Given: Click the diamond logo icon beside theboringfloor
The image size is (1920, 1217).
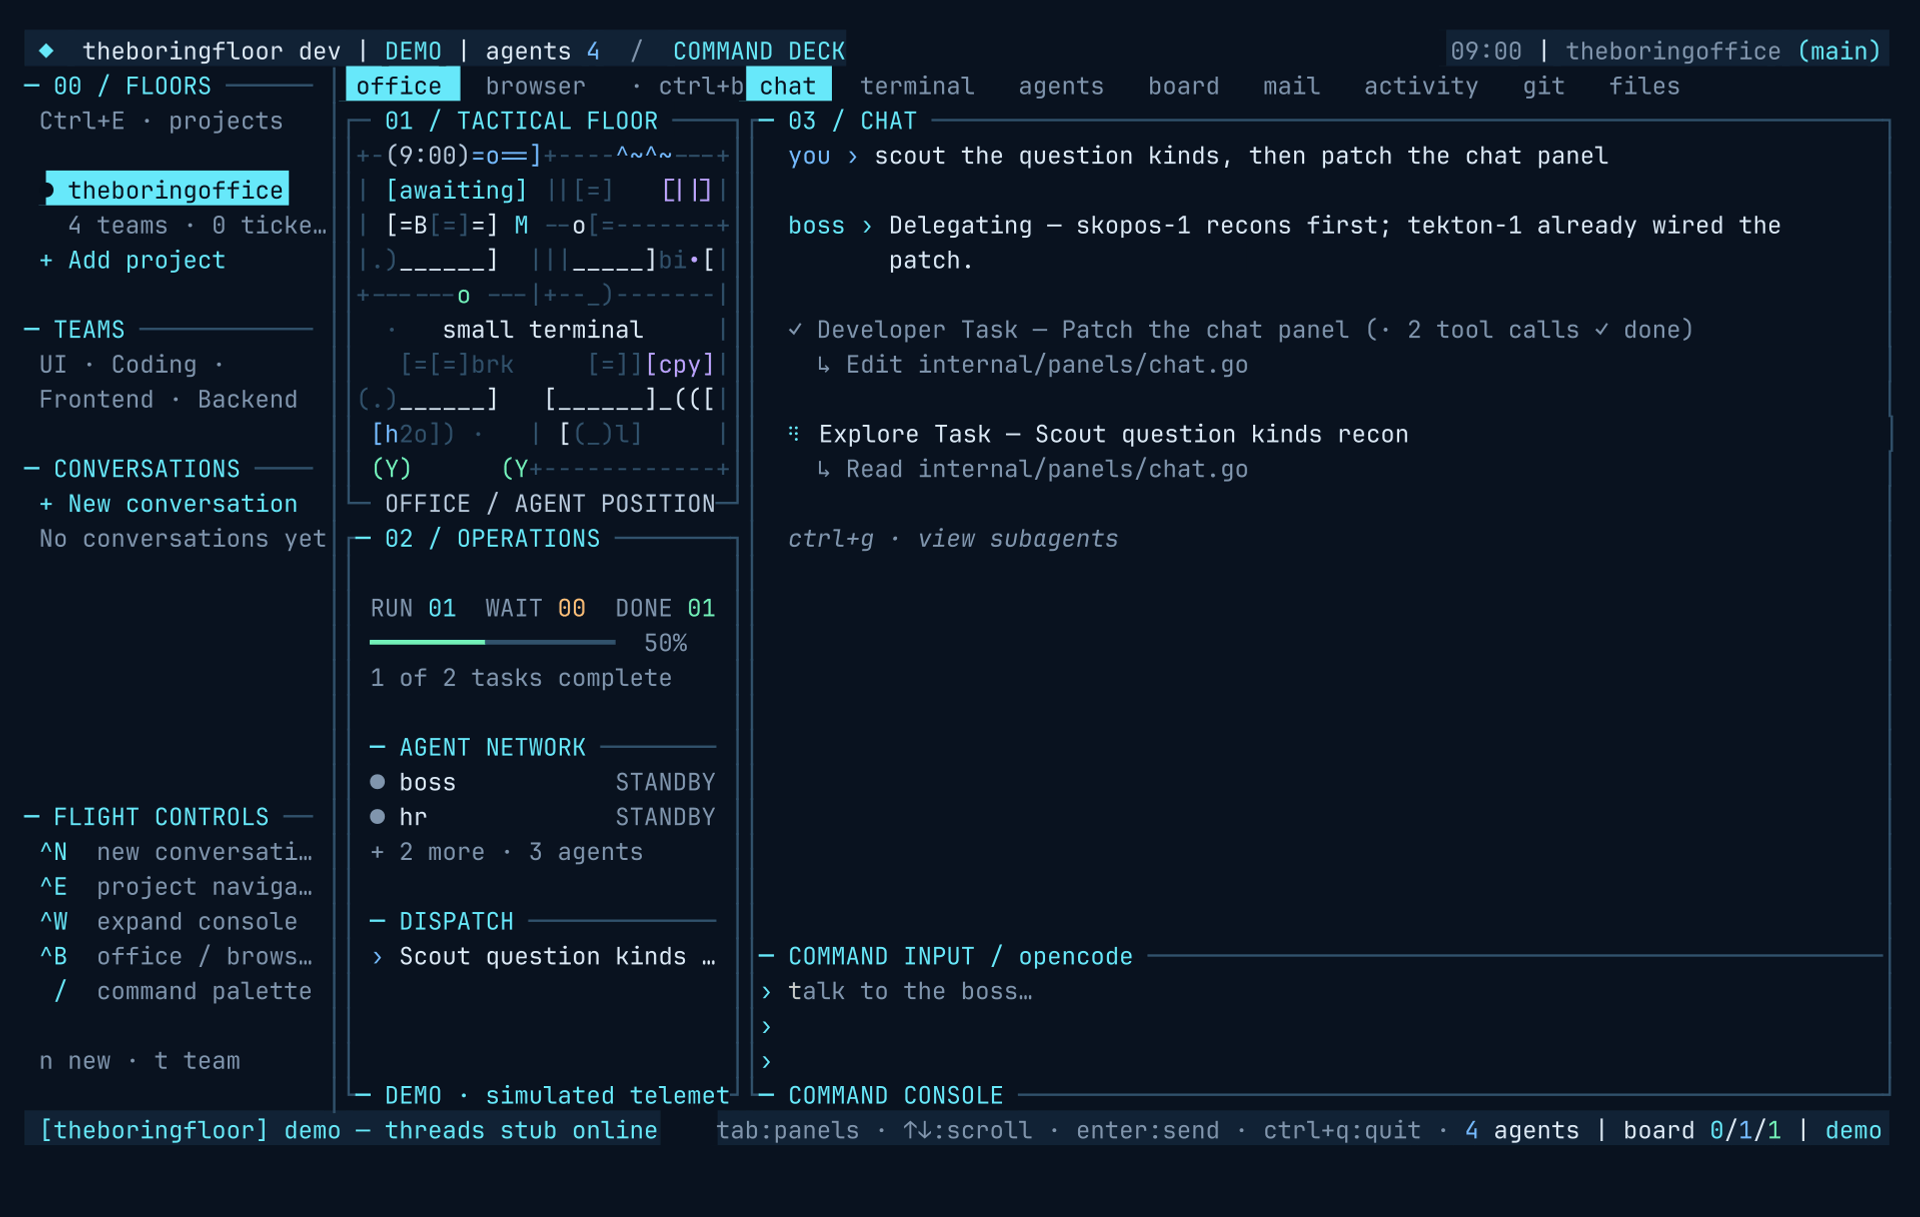Looking at the screenshot, I should pyautogui.click(x=46, y=51).
